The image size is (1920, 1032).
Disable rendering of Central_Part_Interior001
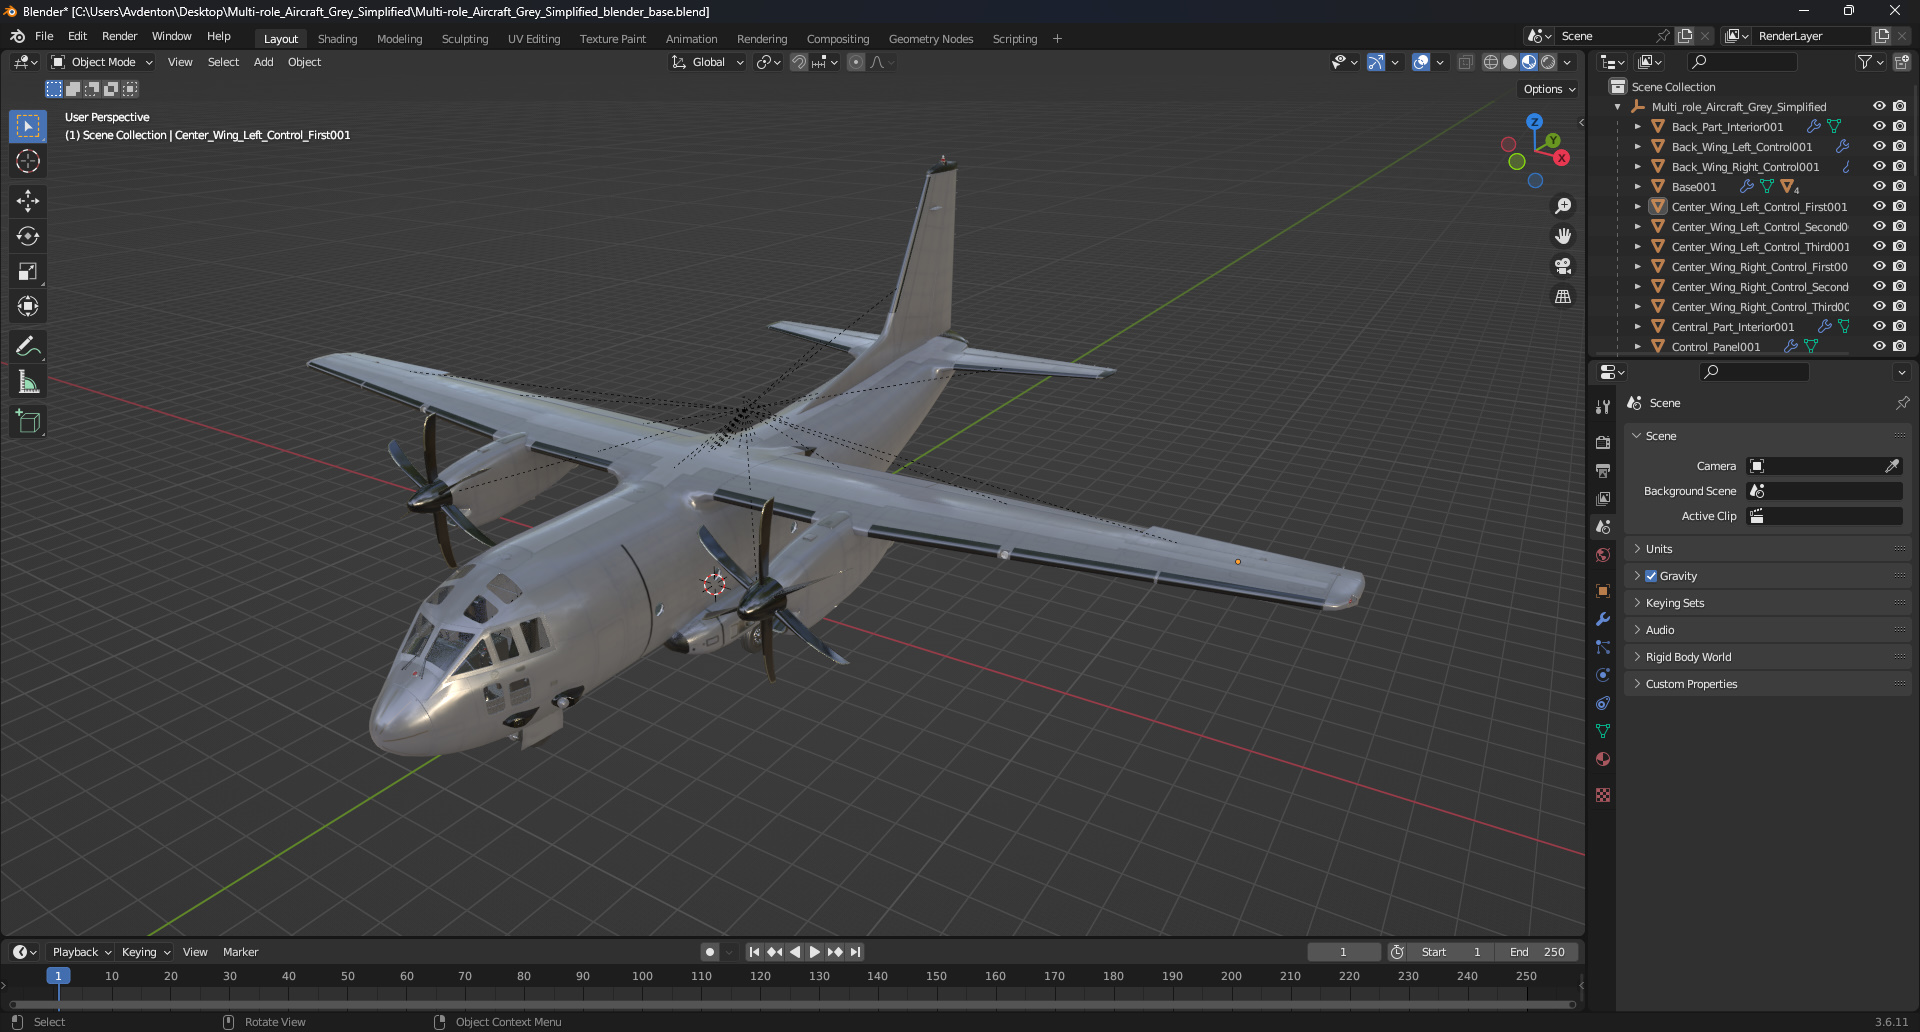coord(1899,326)
